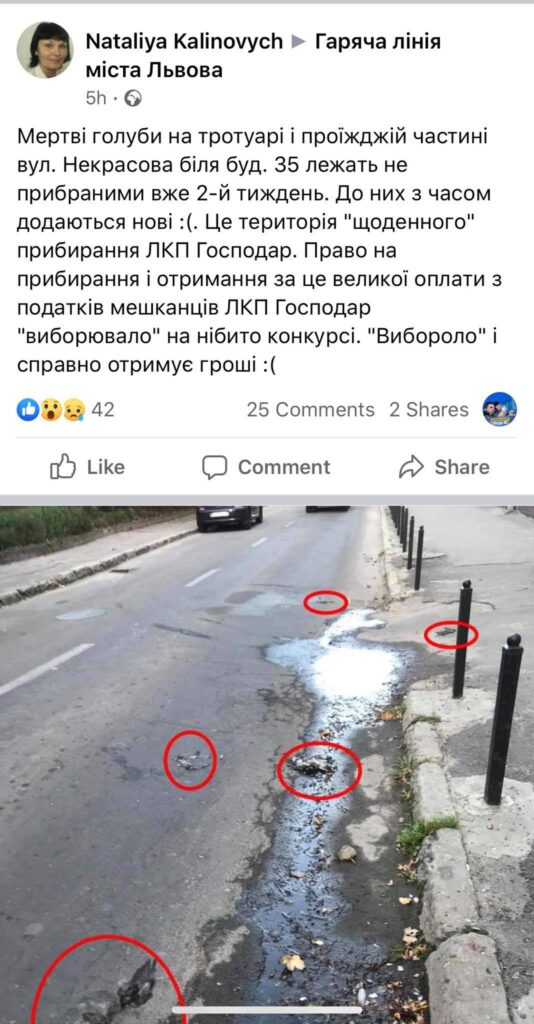534x1024 pixels.
Task: Open Nataliya Kalinovych profile name link
Action: point(185,42)
